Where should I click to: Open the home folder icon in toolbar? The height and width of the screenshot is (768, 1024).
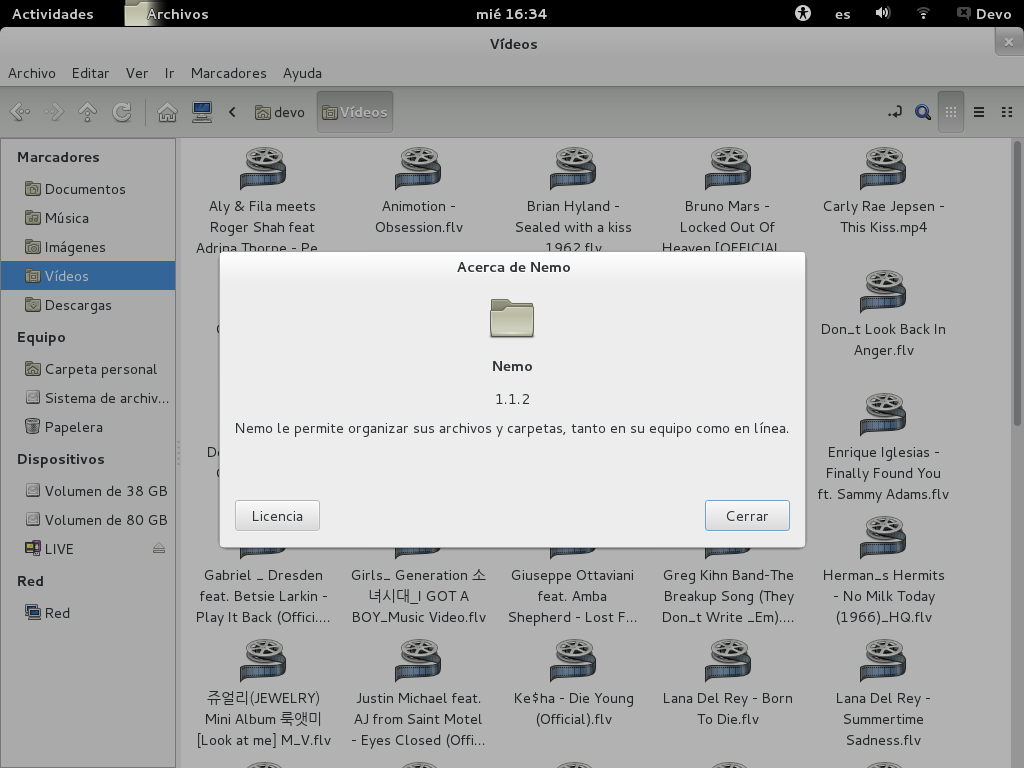click(167, 112)
